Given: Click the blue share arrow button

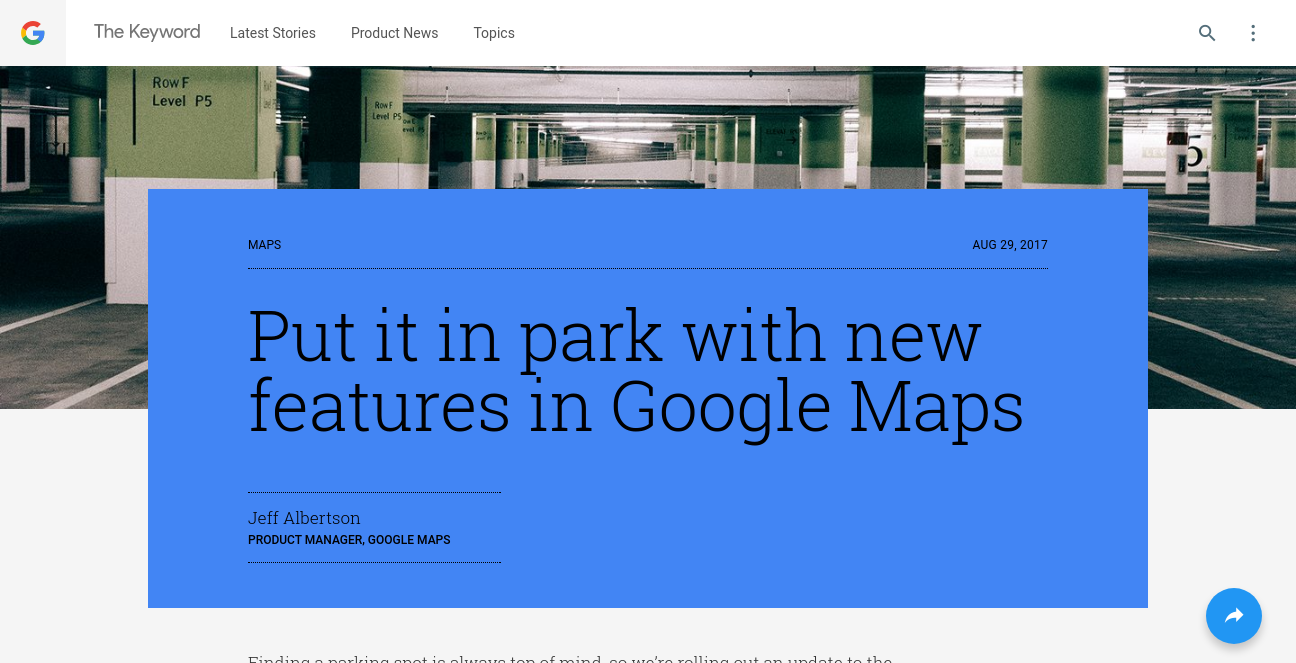Looking at the screenshot, I should (x=1234, y=615).
